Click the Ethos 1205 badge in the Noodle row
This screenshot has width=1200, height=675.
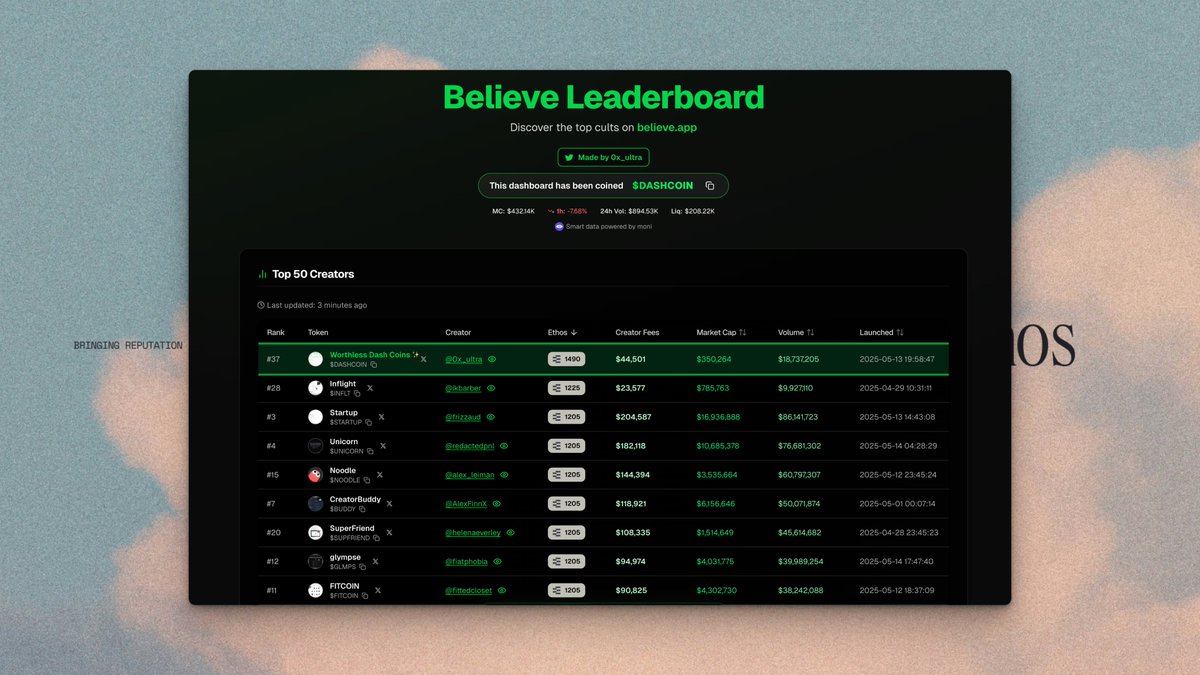pos(566,475)
